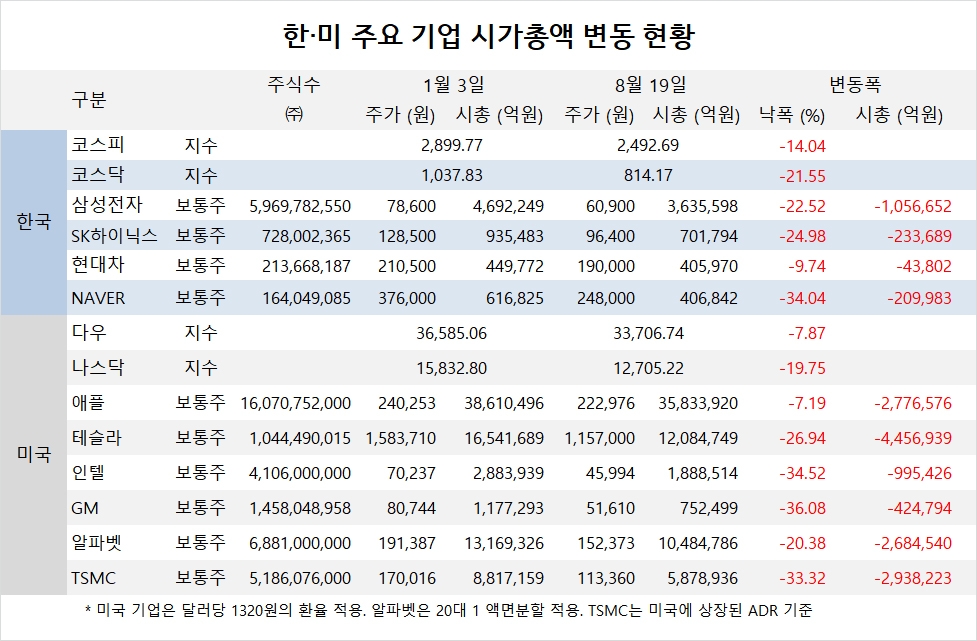This screenshot has height=641, width=977.
Task: Click GM change -424,794
Action: [920, 508]
